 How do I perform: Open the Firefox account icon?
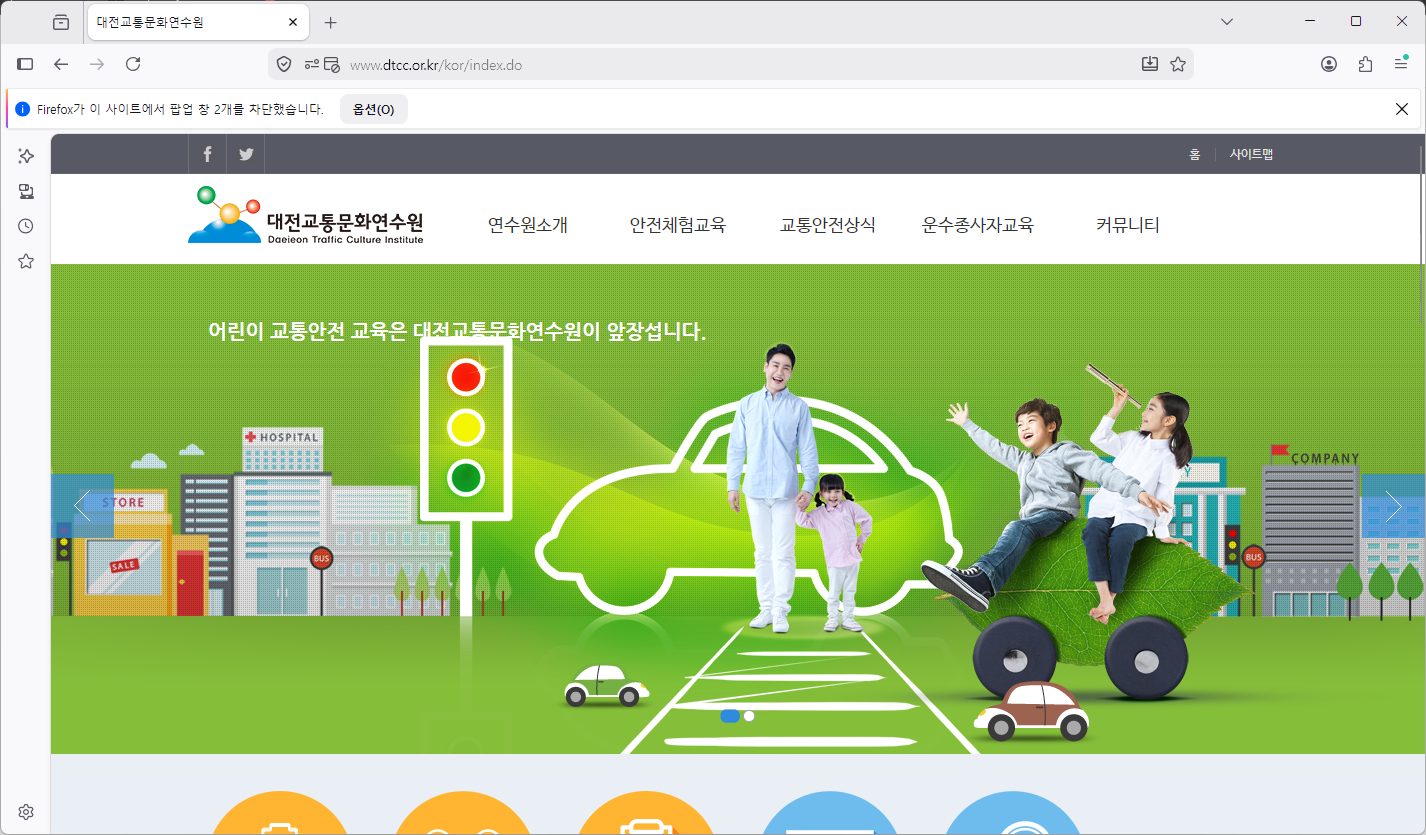tap(1329, 64)
